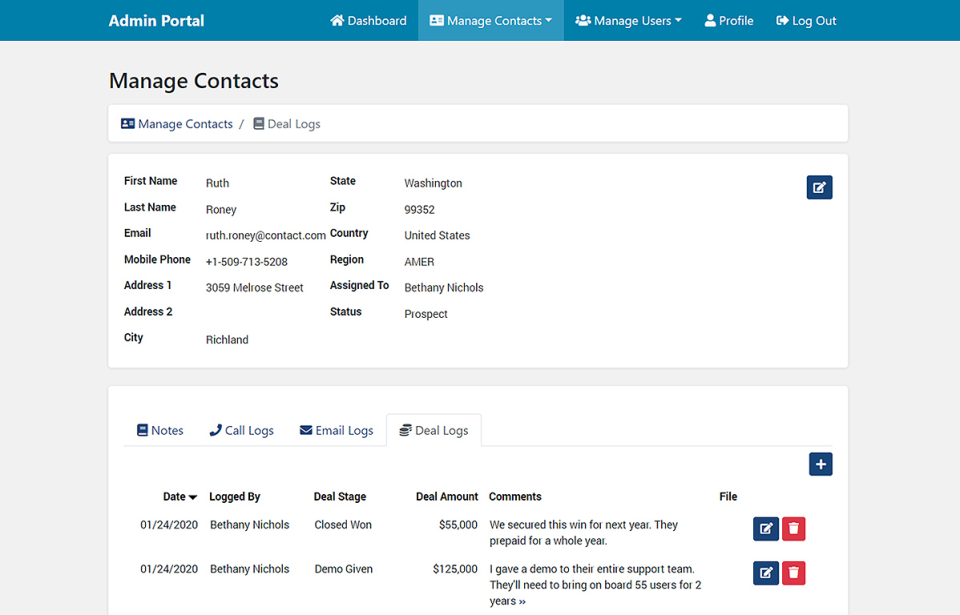Image resolution: width=960 pixels, height=615 pixels.
Task: Select the Deal Logs tab
Action: (x=433, y=430)
